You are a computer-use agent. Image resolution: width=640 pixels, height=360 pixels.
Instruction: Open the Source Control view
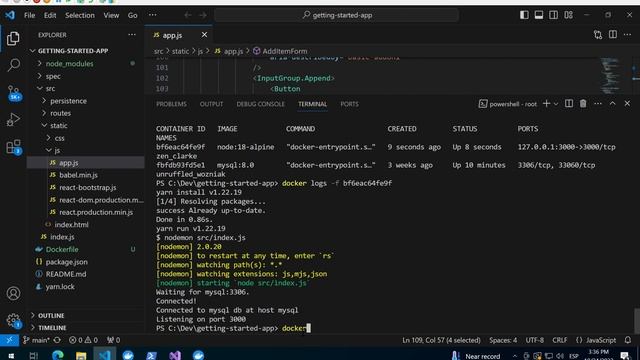(13, 93)
